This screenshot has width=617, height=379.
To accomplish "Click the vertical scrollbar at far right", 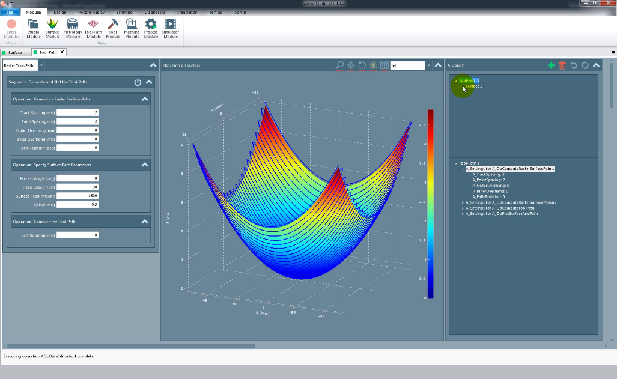I will pos(611,85).
